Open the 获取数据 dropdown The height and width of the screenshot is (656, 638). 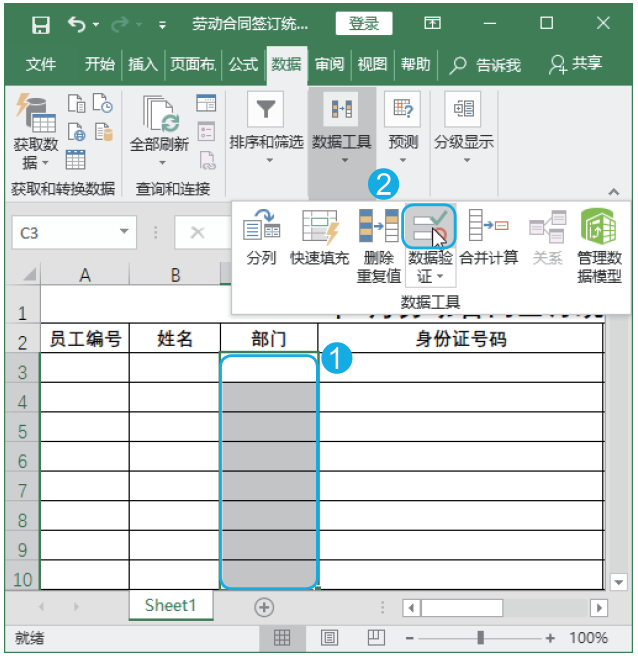36,132
